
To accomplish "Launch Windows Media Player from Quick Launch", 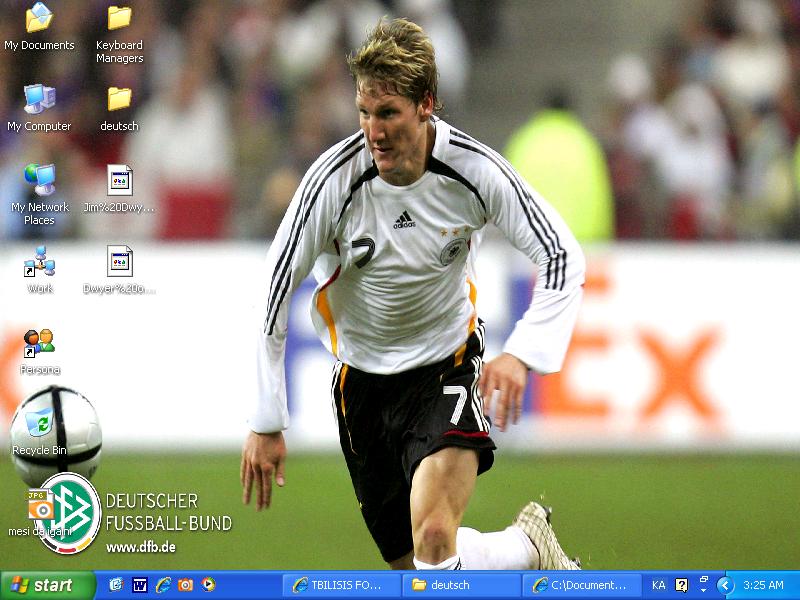I will pyautogui.click(x=208, y=585).
